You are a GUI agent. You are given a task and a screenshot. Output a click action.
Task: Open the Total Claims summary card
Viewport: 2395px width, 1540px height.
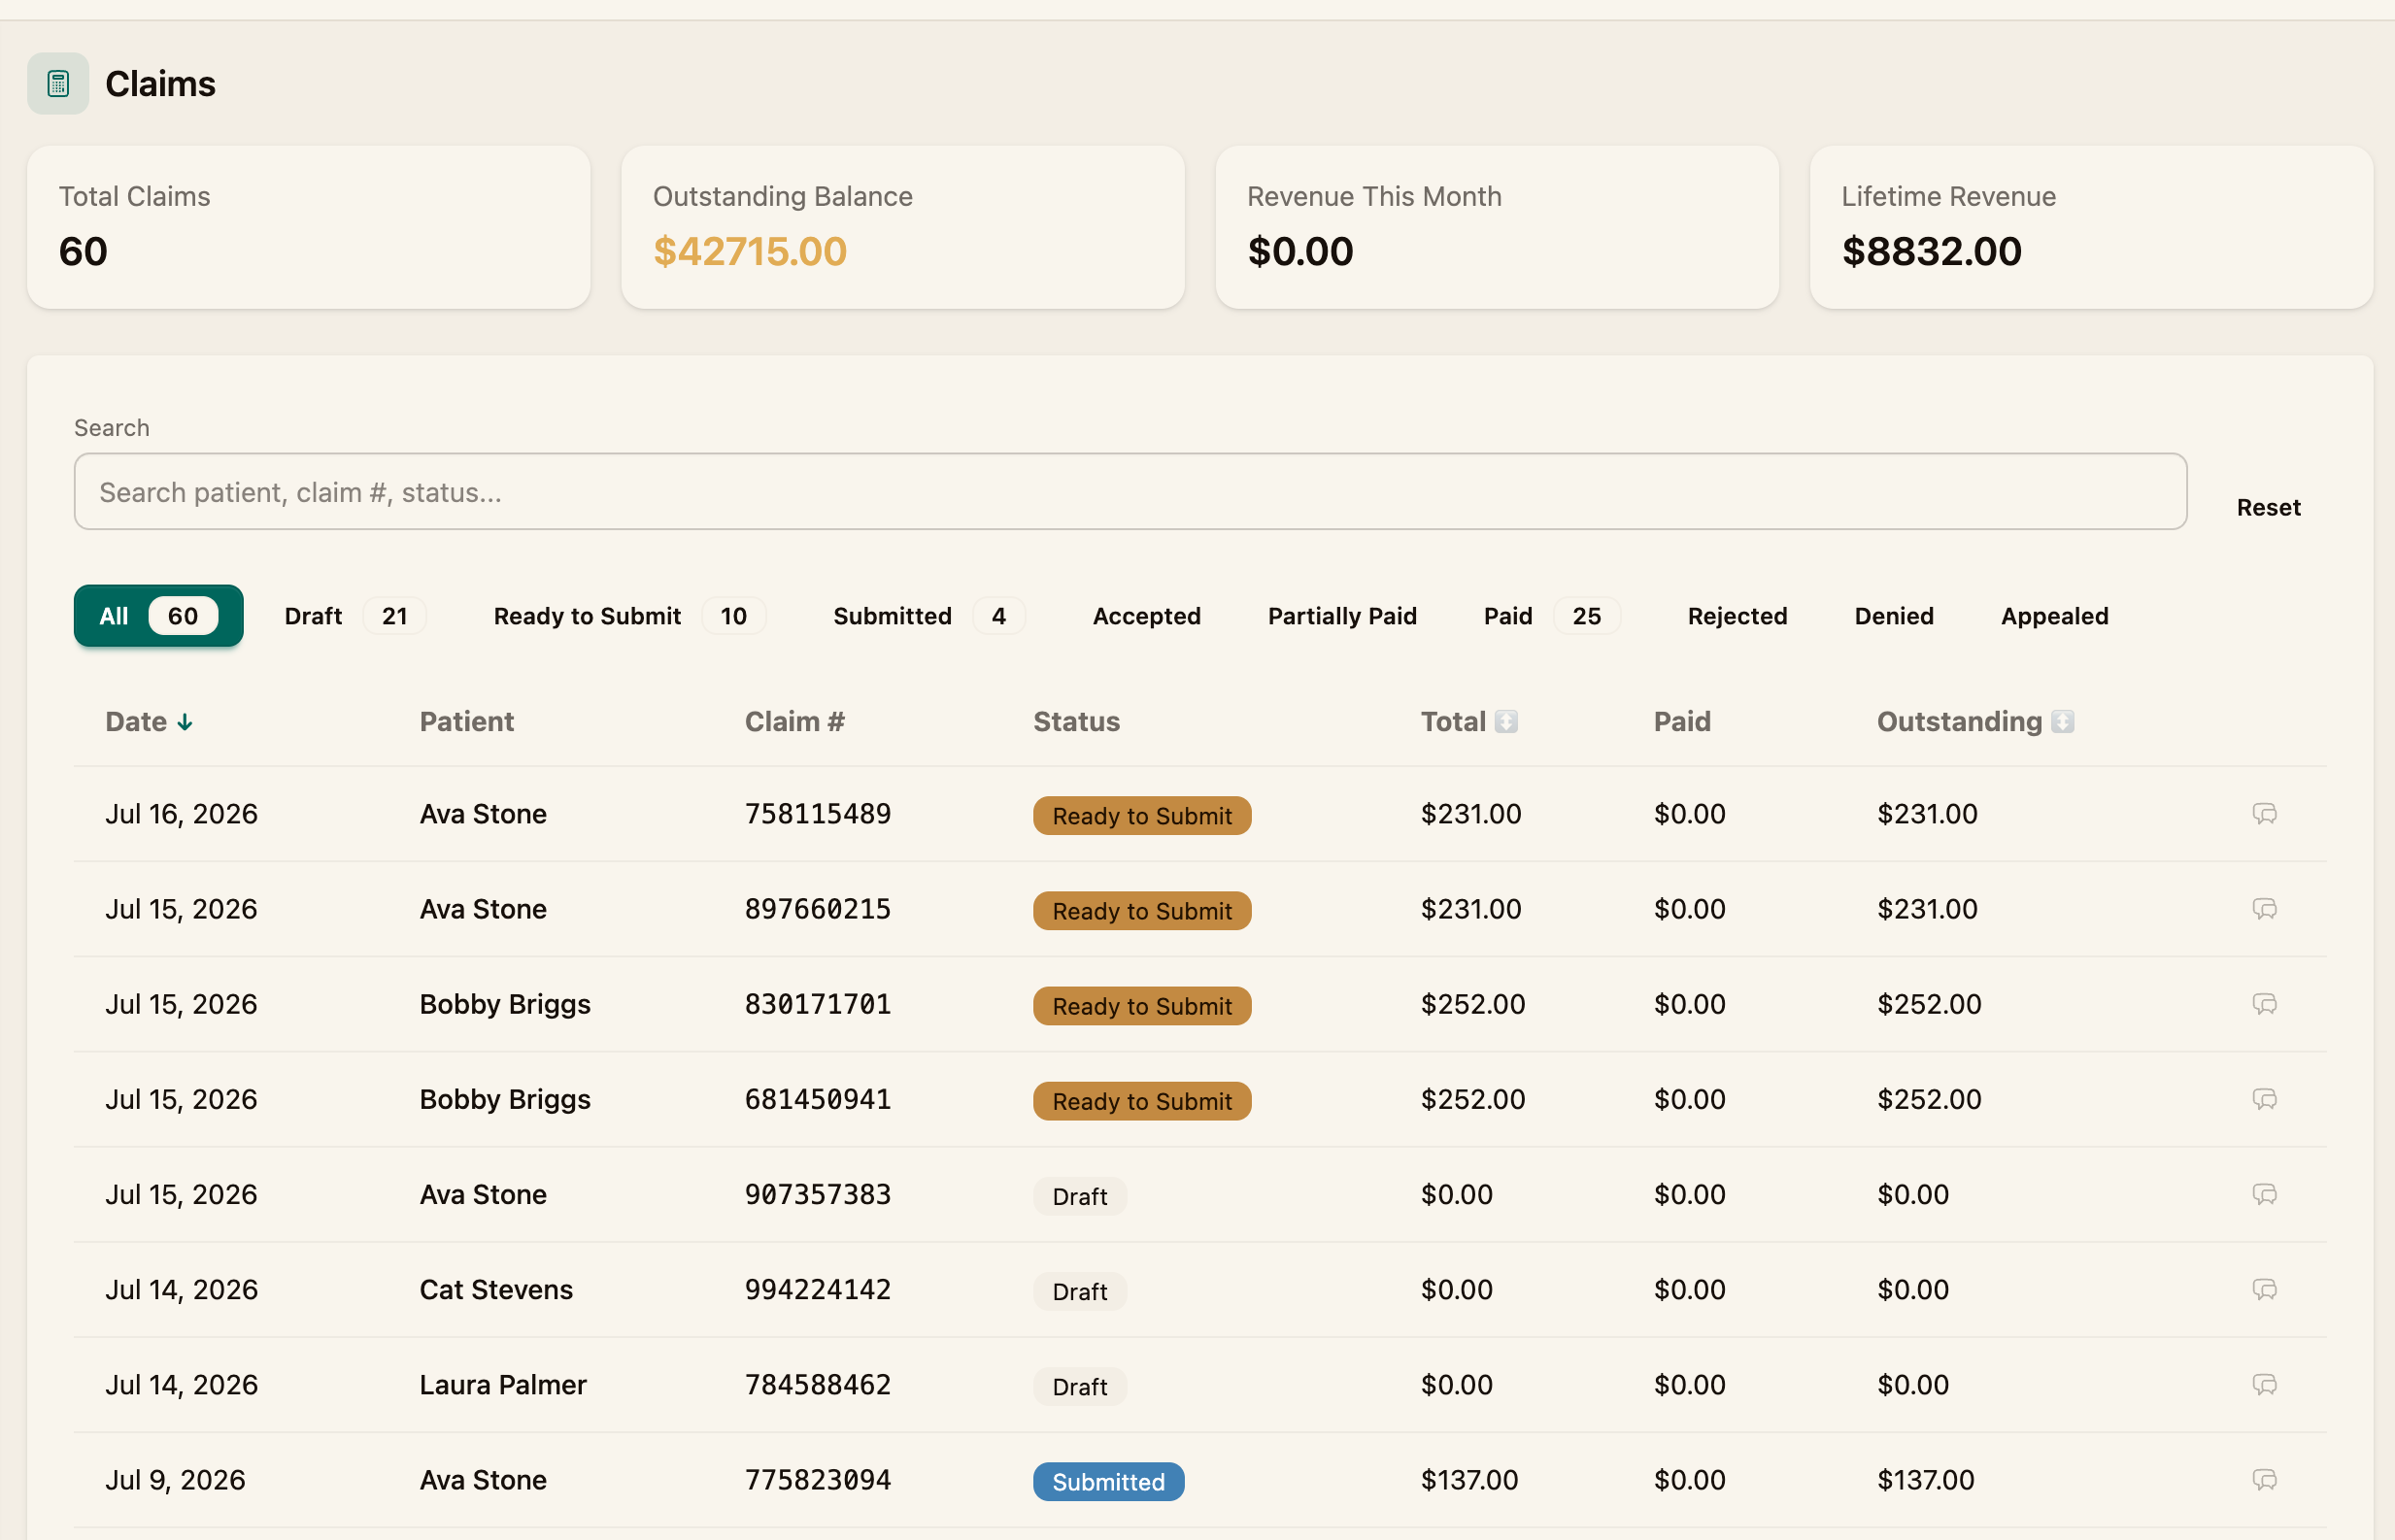[308, 227]
